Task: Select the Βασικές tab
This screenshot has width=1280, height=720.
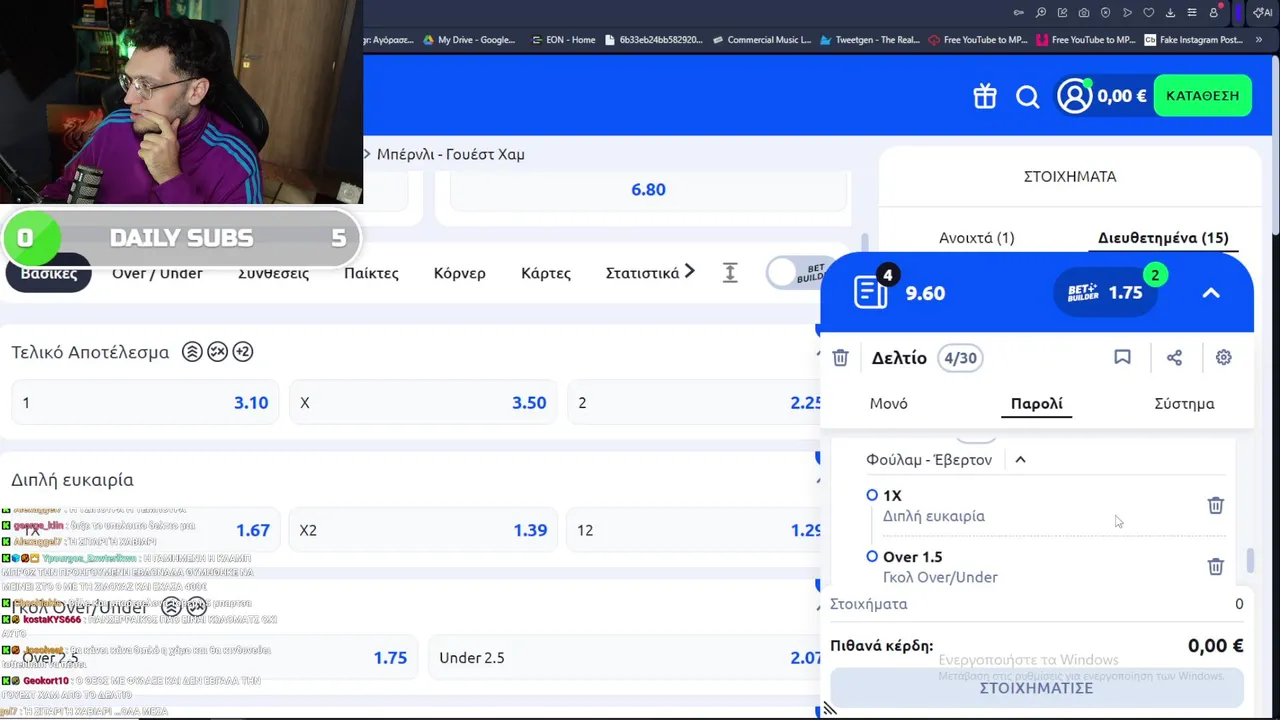Action: (x=49, y=273)
